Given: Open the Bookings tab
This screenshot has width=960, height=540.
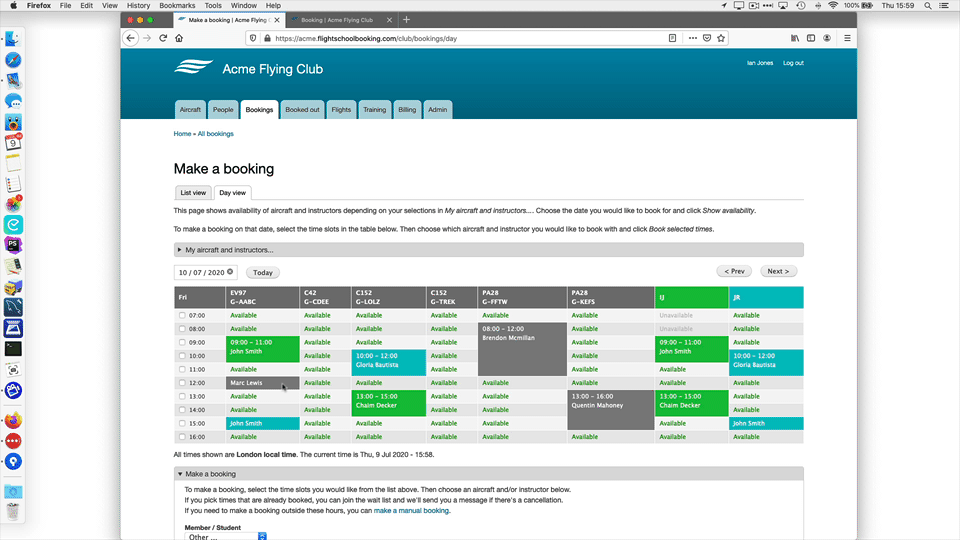Looking at the screenshot, I should point(259,110).
